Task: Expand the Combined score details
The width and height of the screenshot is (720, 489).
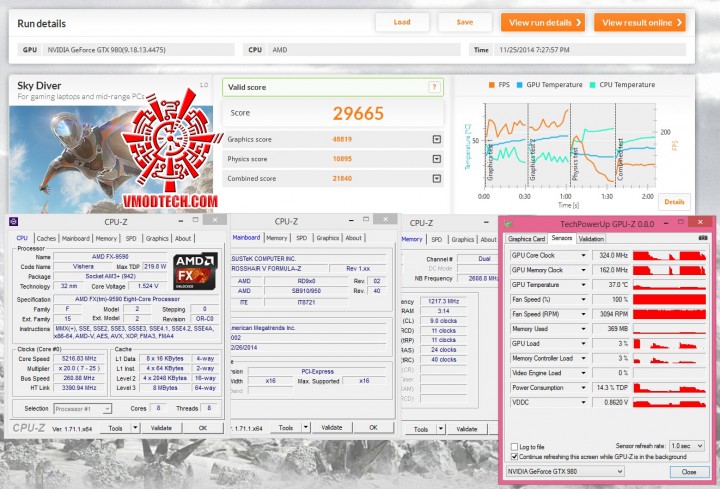Action: click(437, 179)
